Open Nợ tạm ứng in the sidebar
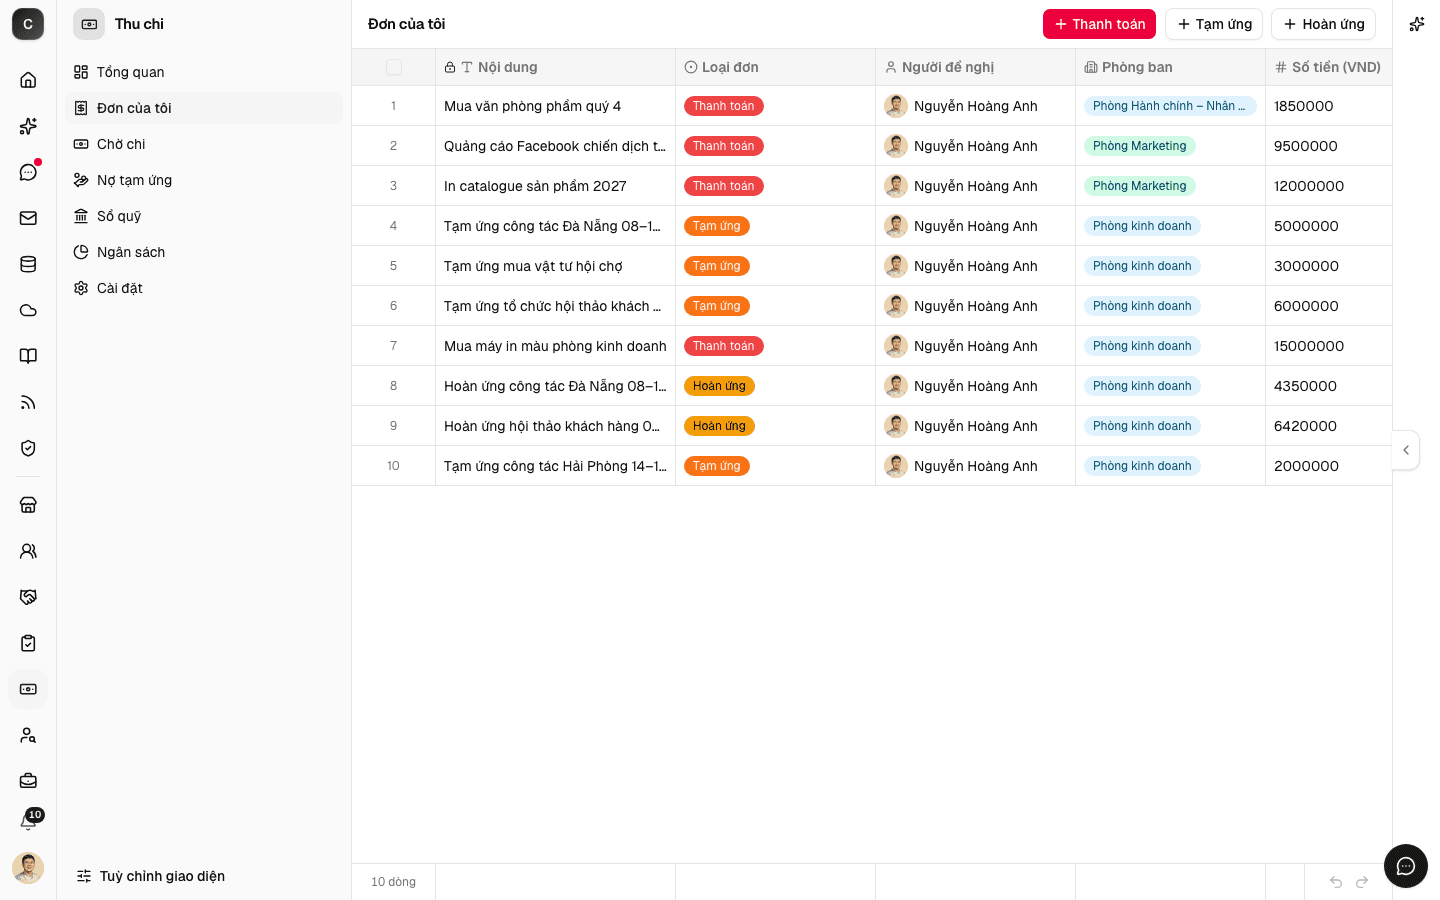Viewport: 1440px width, 900px height. click(x=204, y=180)
